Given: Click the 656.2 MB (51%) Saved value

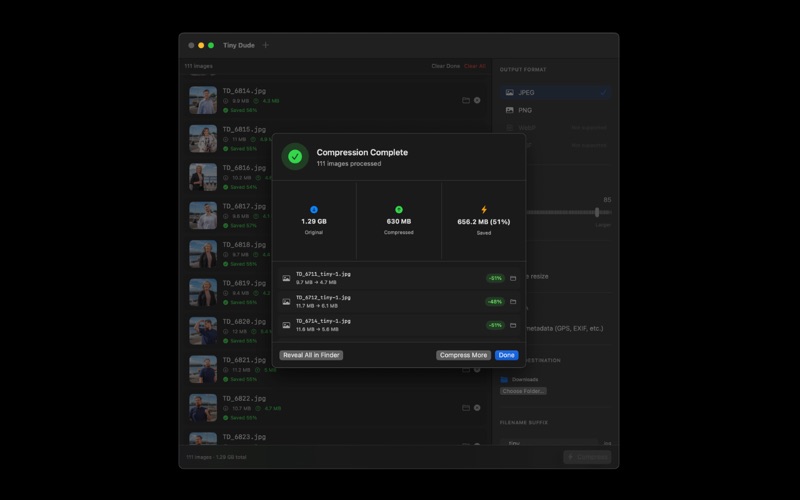Looking at the screenshot, I should click(x=484, y=221).
